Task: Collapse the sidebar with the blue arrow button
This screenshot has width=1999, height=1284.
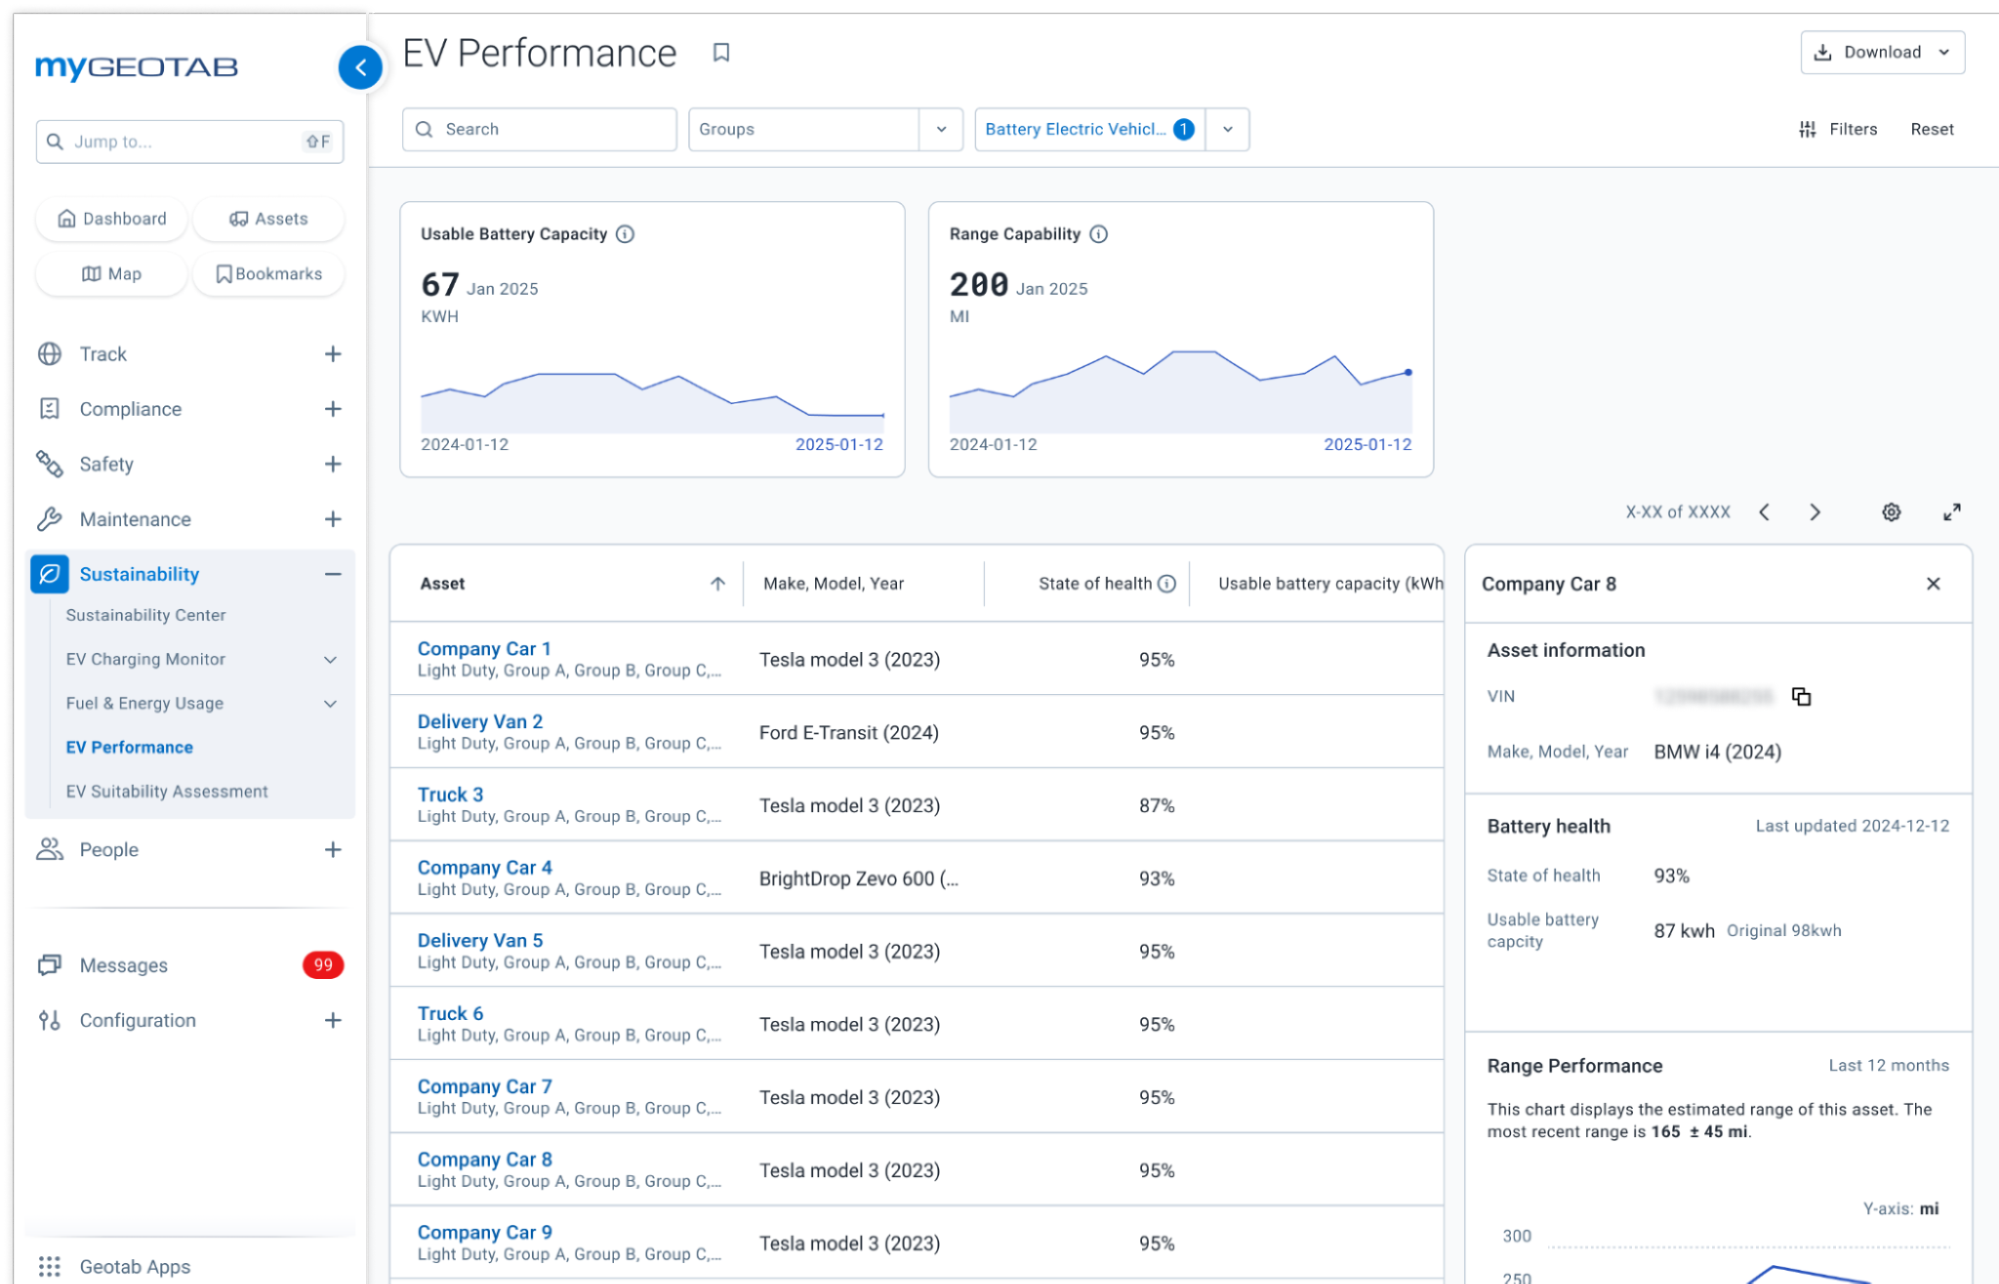Action: [x=360, y=68]
